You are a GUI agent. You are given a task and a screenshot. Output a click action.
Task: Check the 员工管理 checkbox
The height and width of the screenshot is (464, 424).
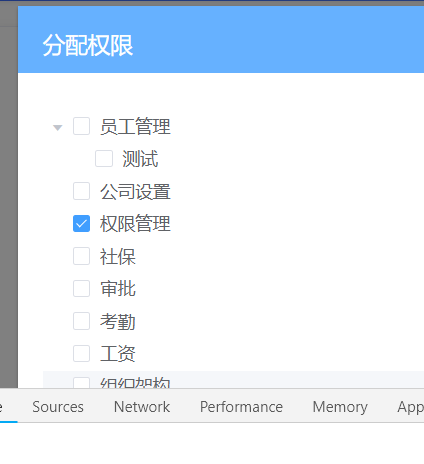coord(81,126)
